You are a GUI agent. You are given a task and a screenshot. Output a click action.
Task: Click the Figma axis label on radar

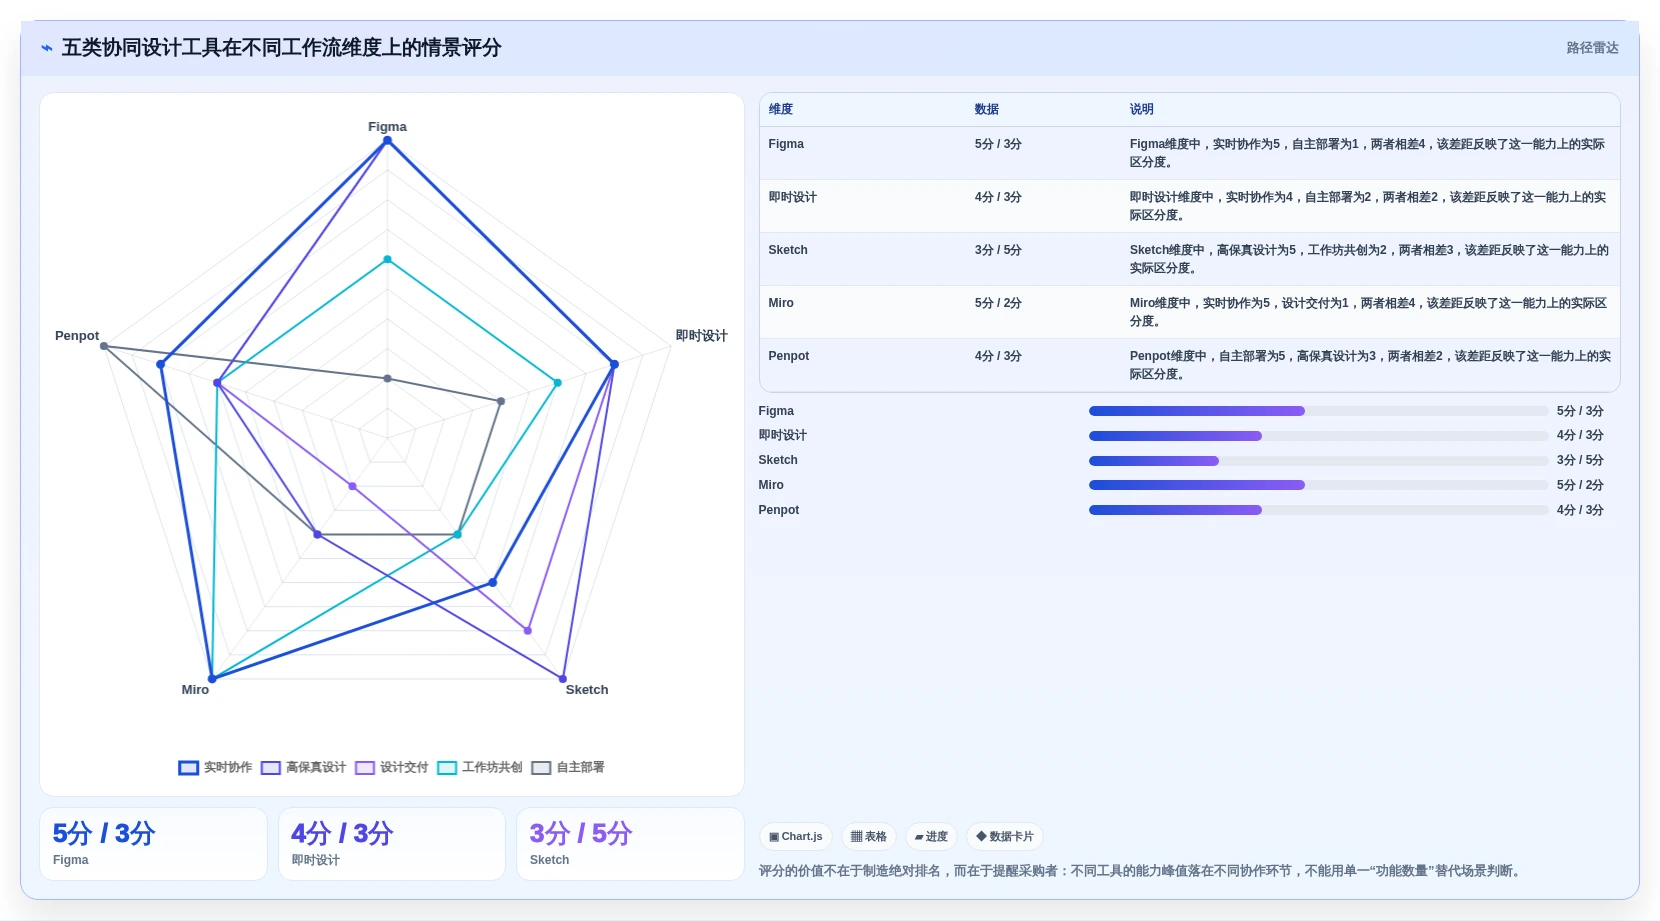point(387,127)
